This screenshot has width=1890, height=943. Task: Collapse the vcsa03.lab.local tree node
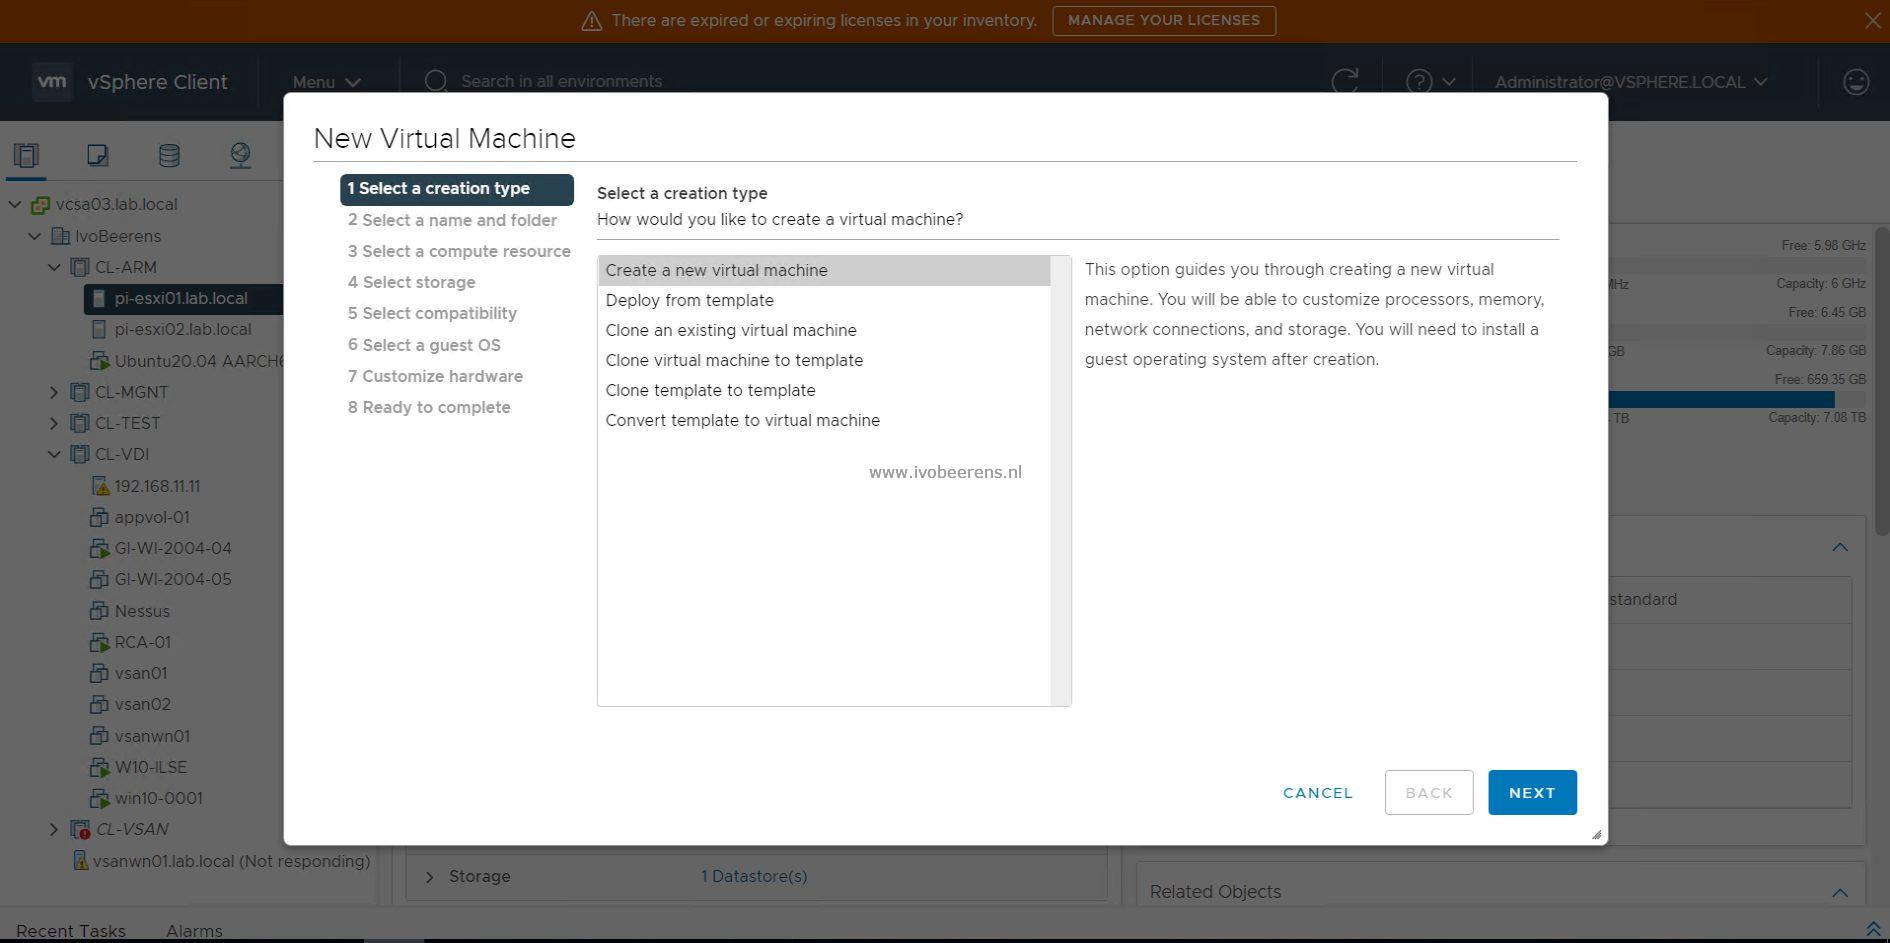(15, 205)
